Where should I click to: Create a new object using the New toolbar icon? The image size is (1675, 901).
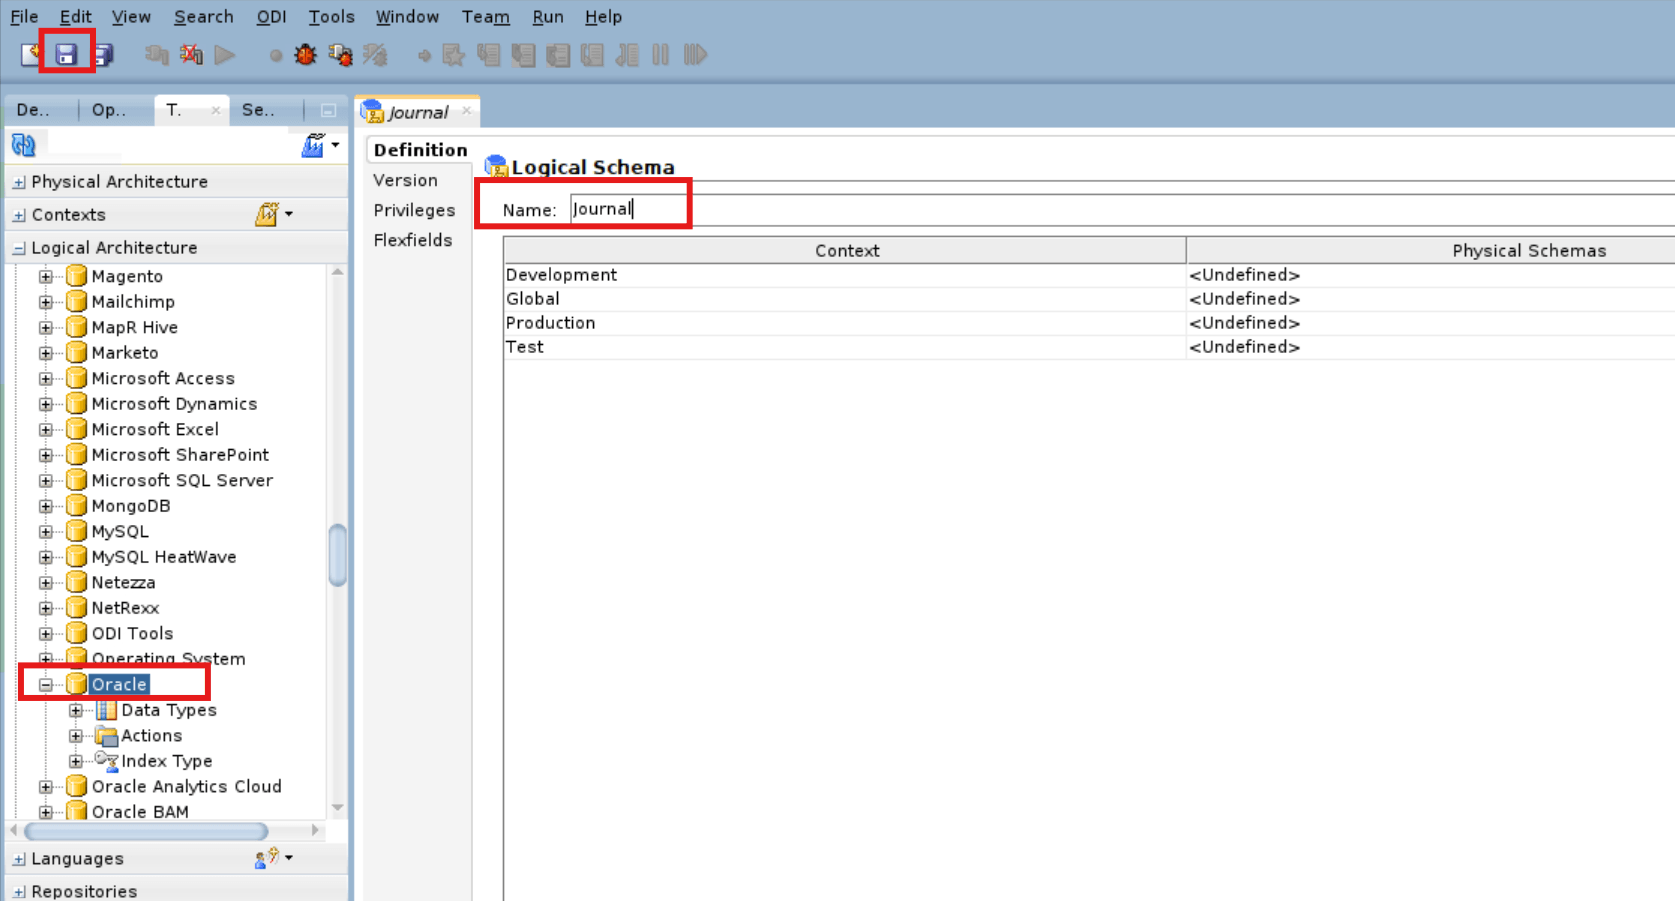28,55
